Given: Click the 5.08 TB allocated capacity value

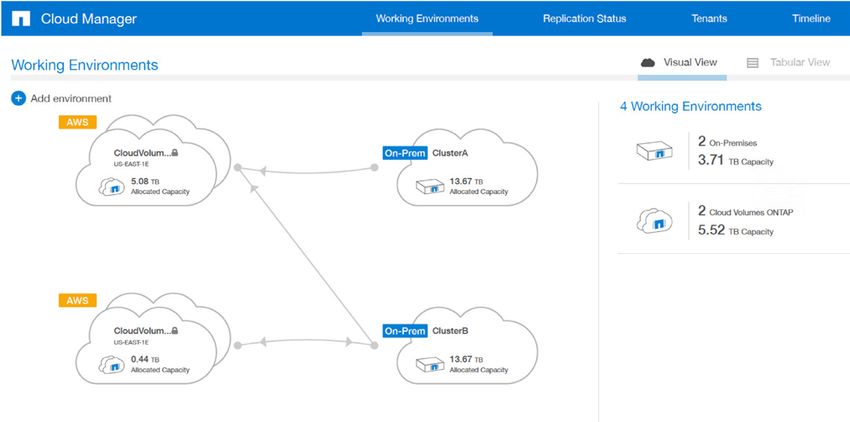Looking at the screenshot, I should (145, 181).
